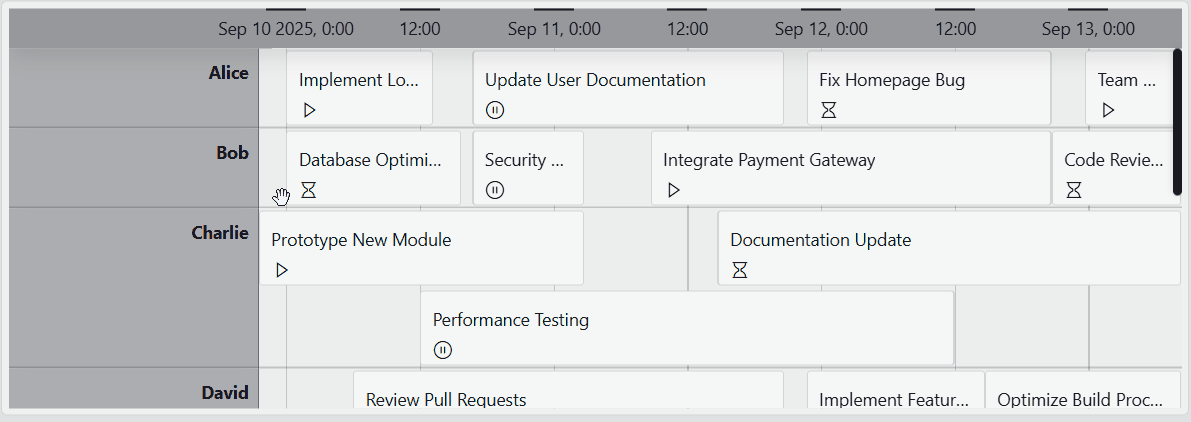Click Sep 12, 0:00 timeline marker
The height and width of the screenshot is (422, 1191).
(x=821, y=29)
